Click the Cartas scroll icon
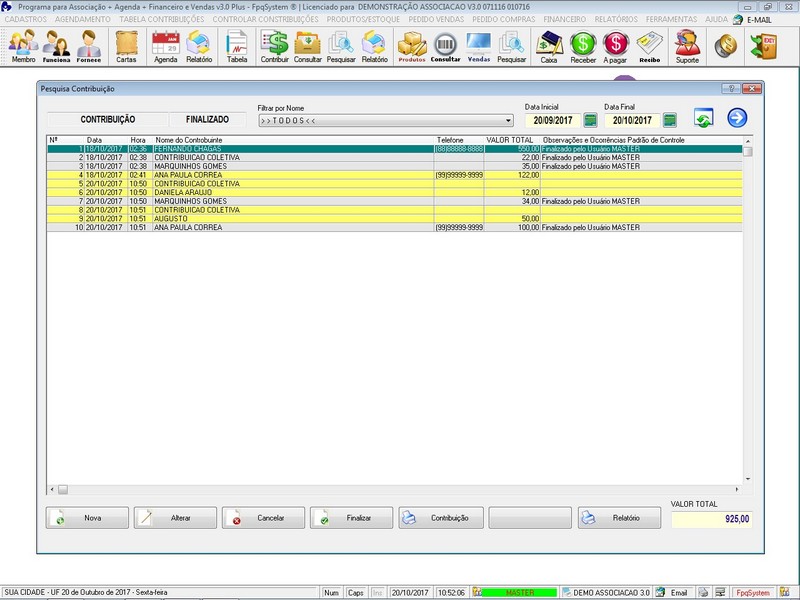The image size is (800, 600). click(126, 46)
